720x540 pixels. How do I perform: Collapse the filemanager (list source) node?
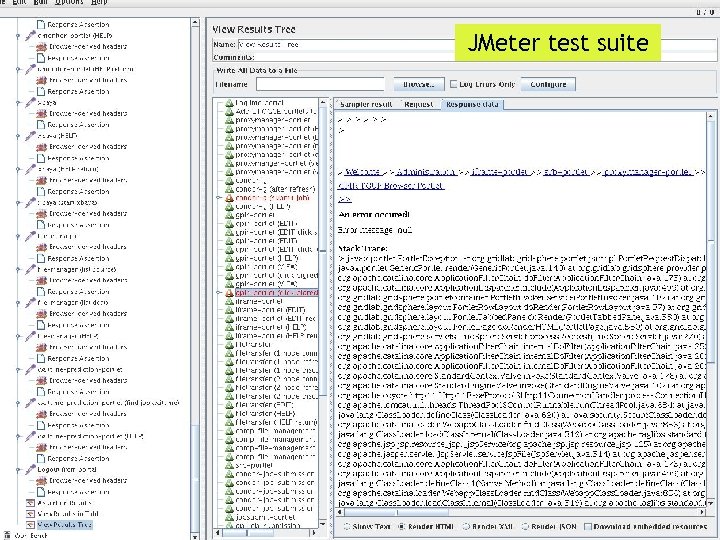[x=18, y=270]
